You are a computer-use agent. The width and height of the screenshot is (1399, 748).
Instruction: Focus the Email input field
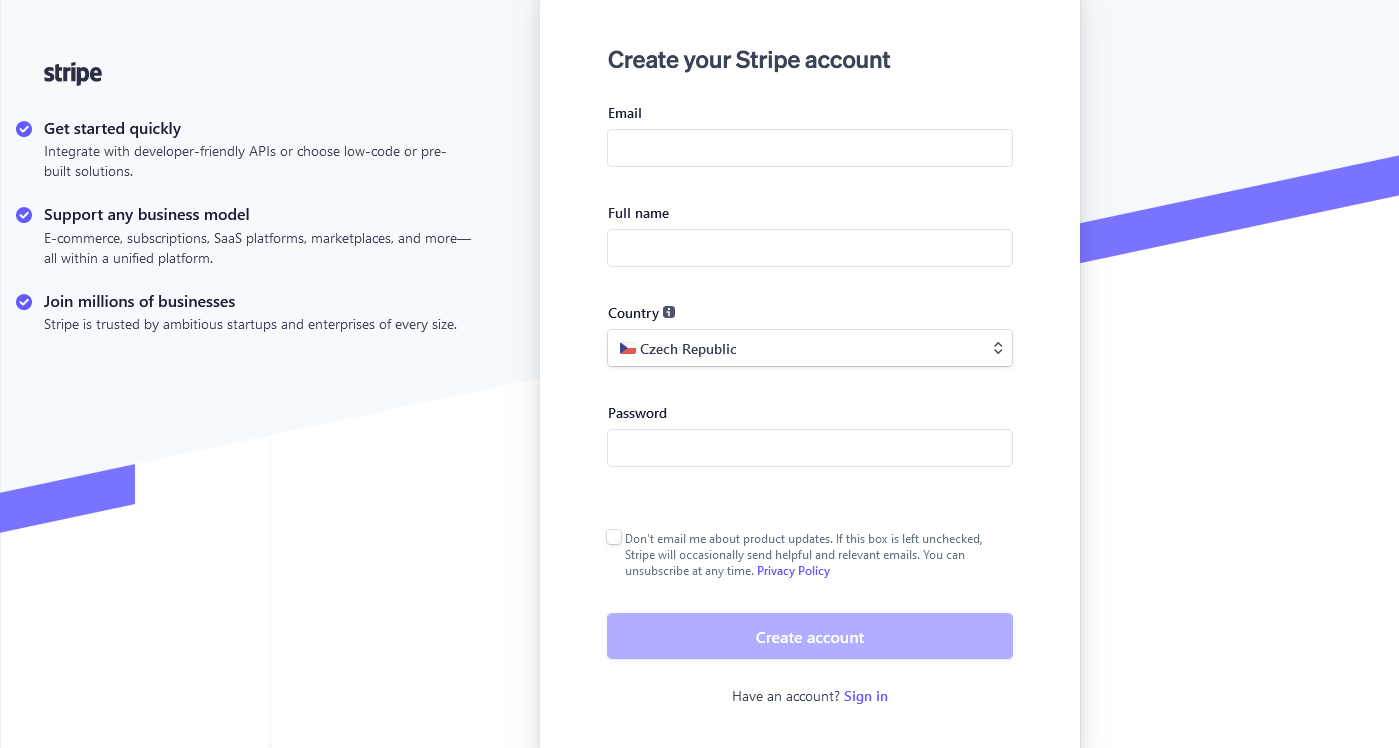pyautogui.click(x=809, y=148)
